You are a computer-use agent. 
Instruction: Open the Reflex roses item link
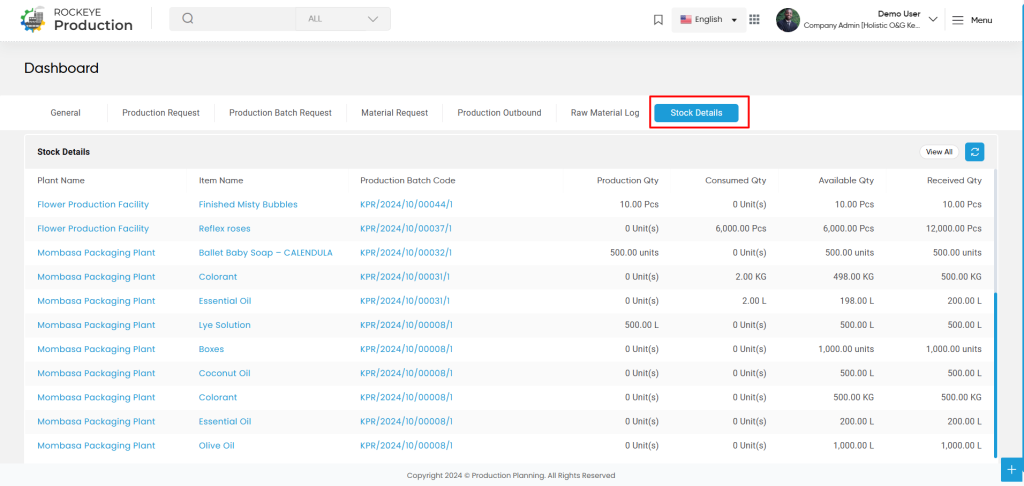225,229
